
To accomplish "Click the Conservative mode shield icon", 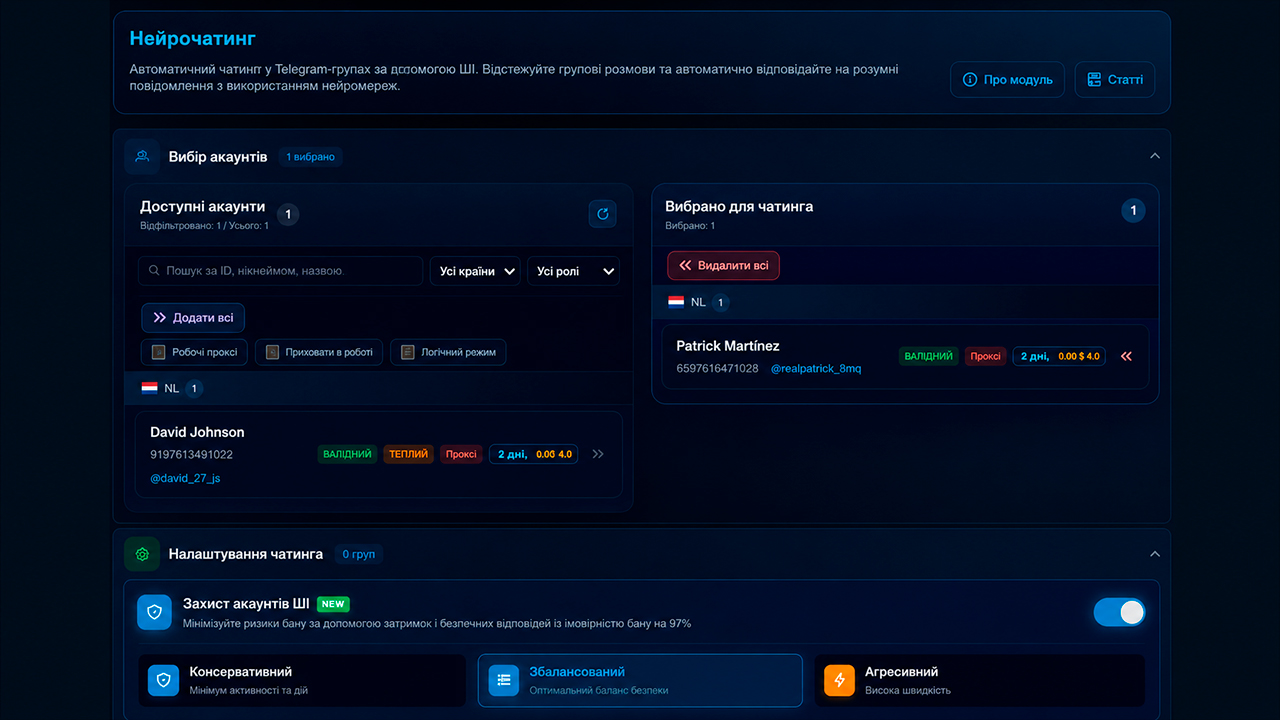I will click(163, 680).
